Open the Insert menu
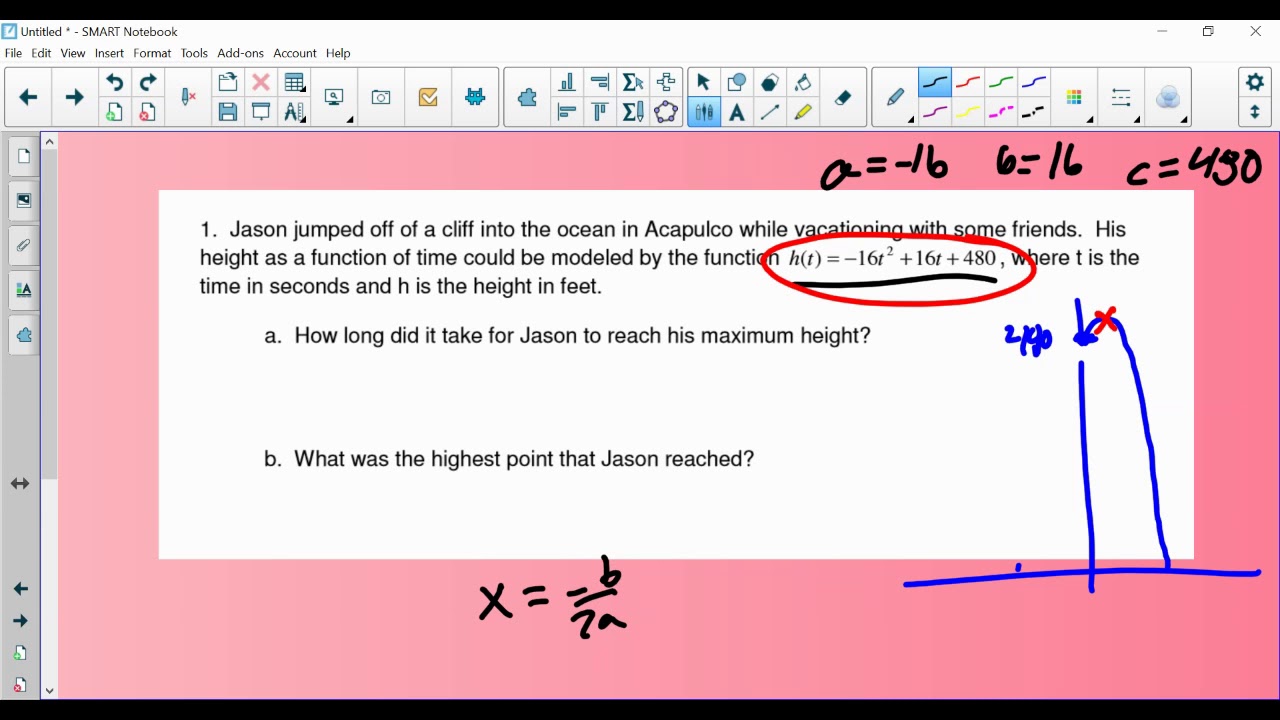The height and width of the screenshot is (720, 1280). click(109, 53)
